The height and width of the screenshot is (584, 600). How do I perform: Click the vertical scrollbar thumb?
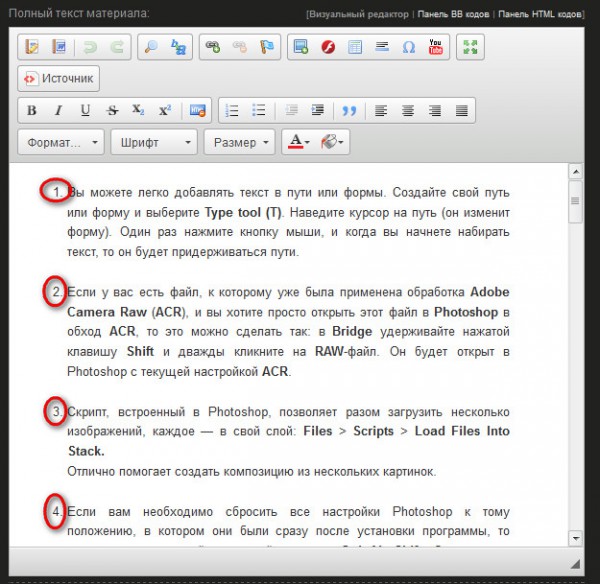click(x=576, y=201)
